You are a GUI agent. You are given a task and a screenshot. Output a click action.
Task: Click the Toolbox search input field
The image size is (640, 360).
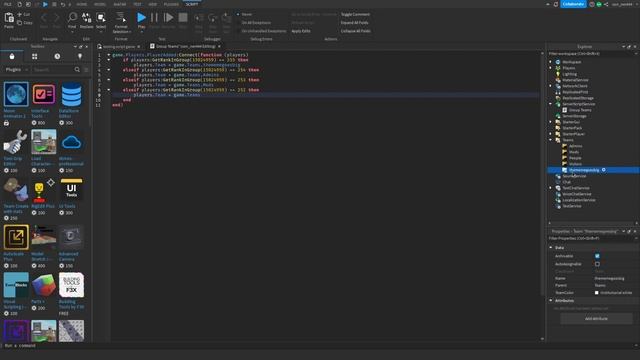tap(52, 70)
